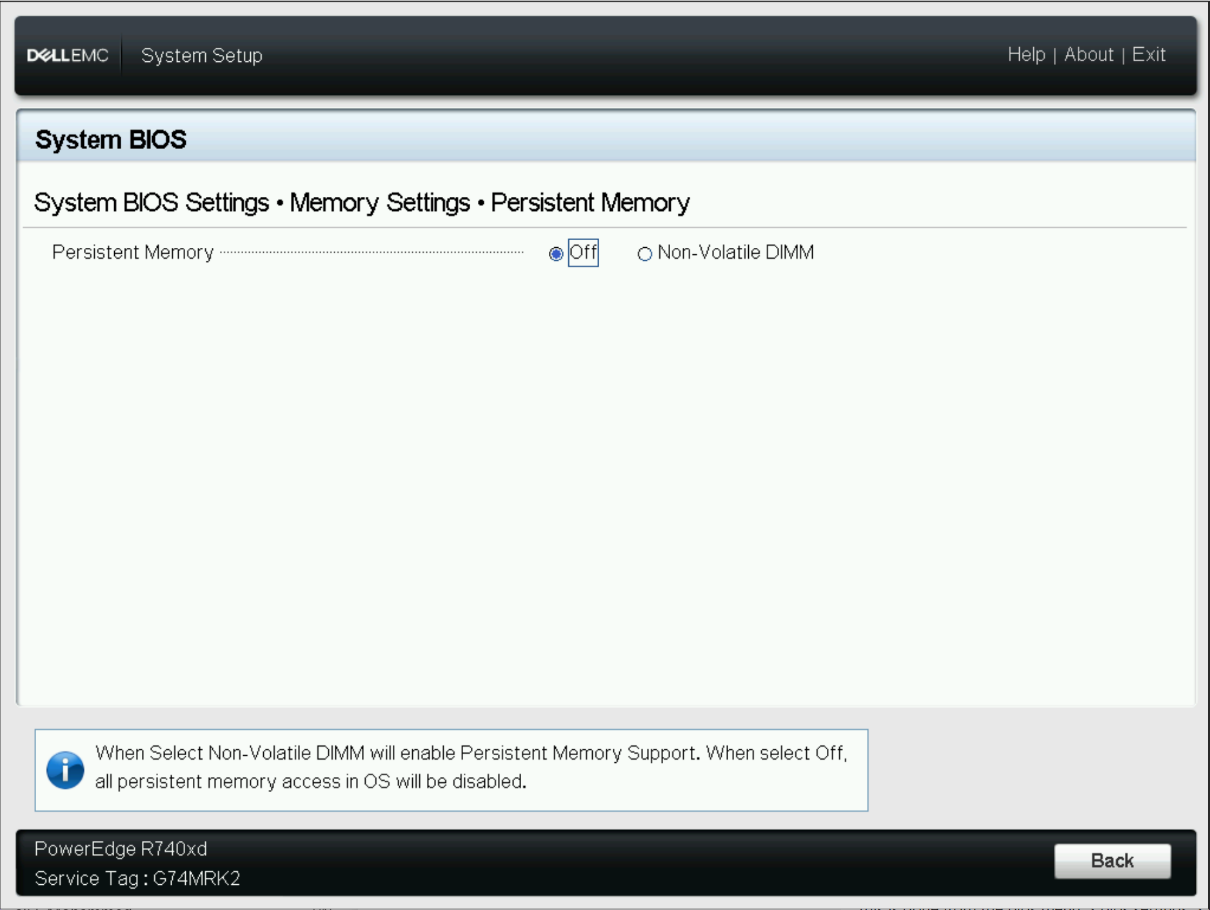The width and height of the screenshot is (1210, 910).
Task: Open the About dialog
Action: click(x=1090, y=54)
